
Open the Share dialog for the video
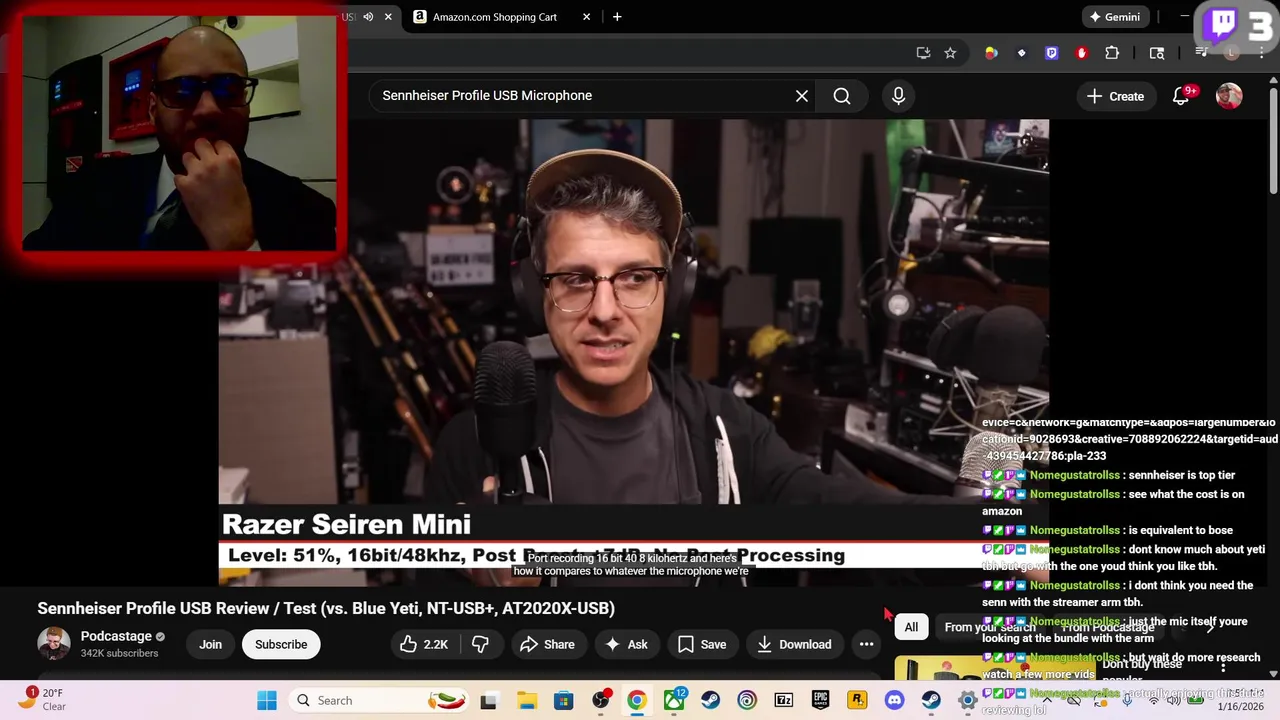[x=547, y=644]
